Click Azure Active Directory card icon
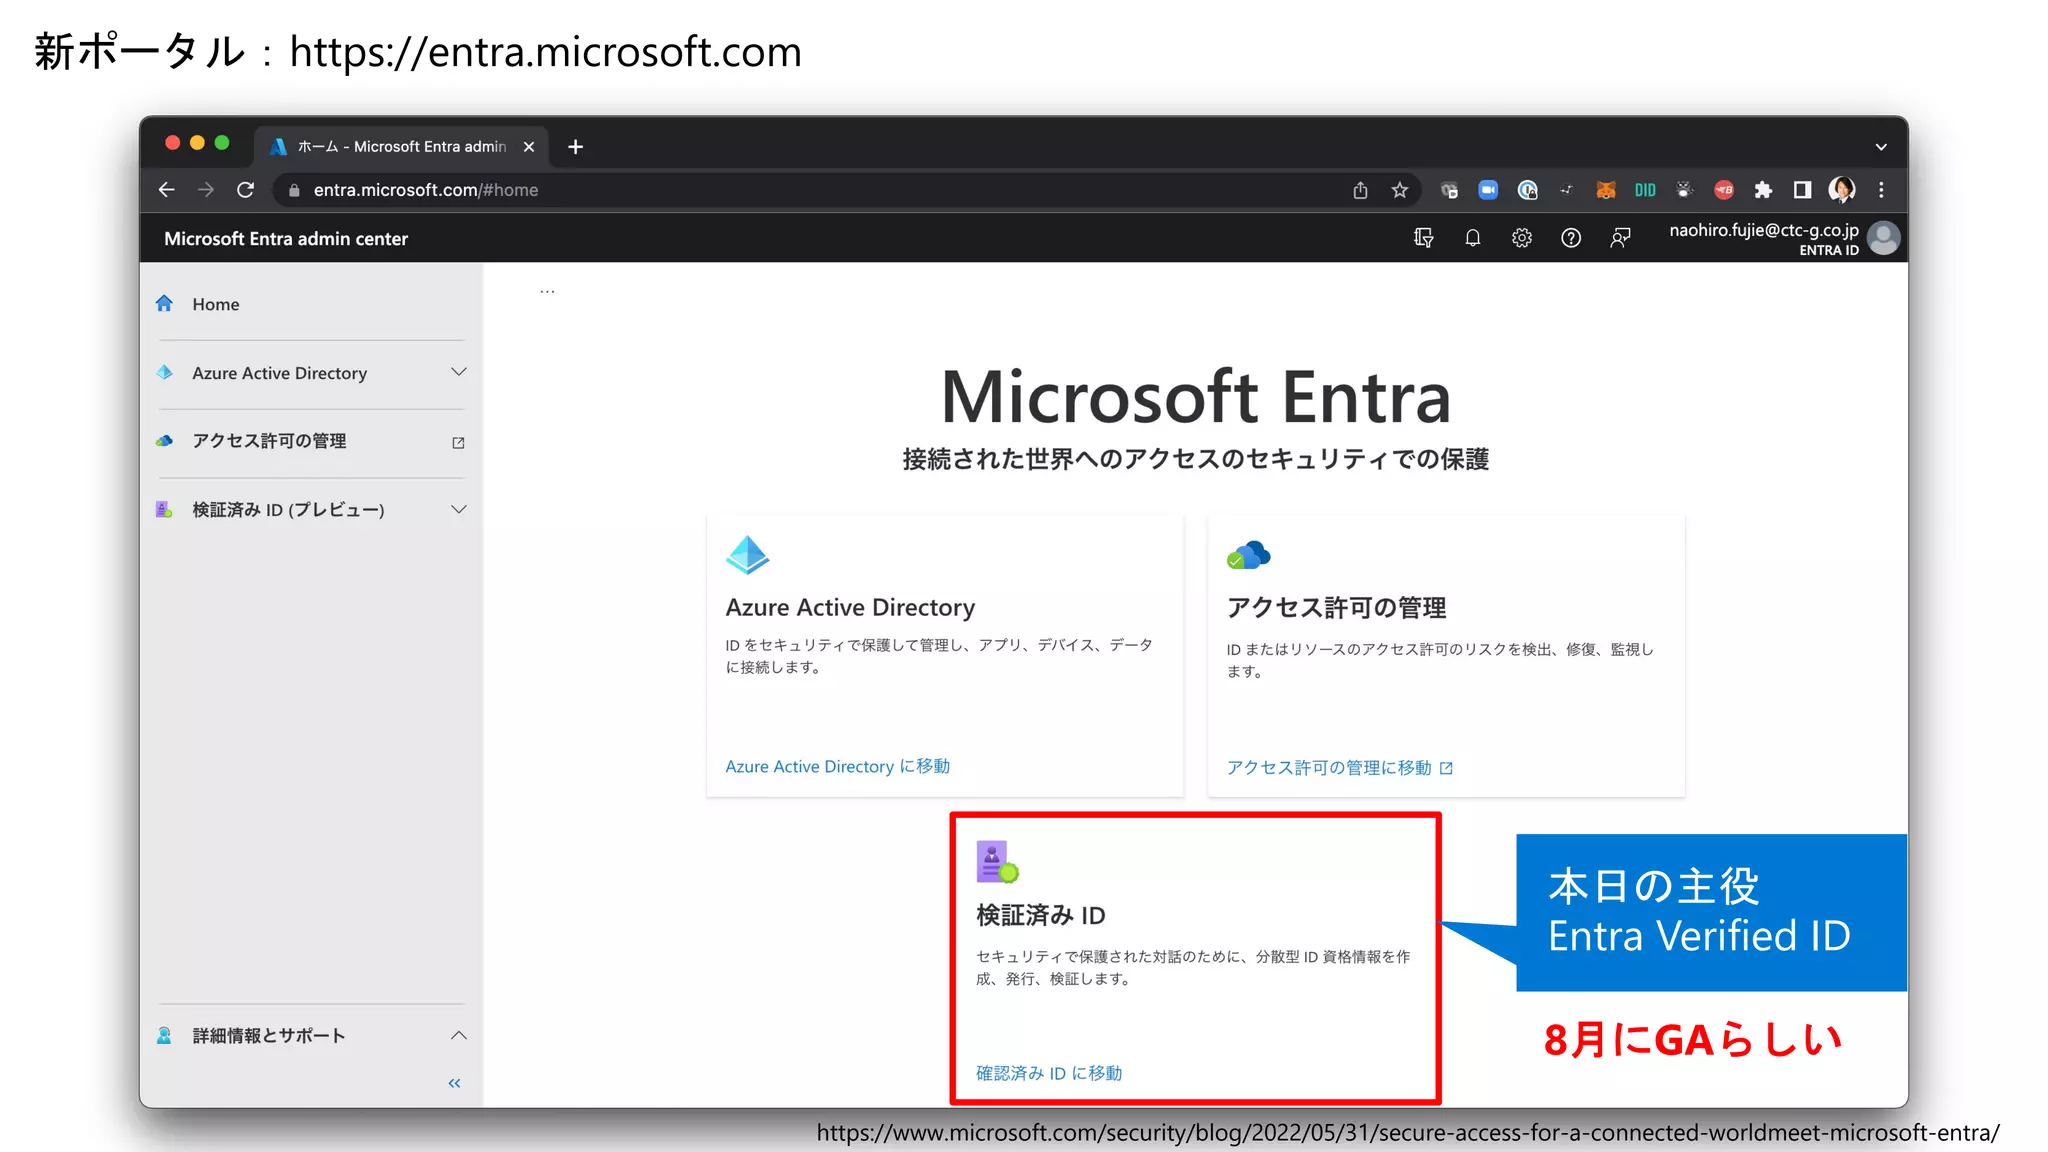This screenshot has height=1152, width=2048. tap(747, 555)
